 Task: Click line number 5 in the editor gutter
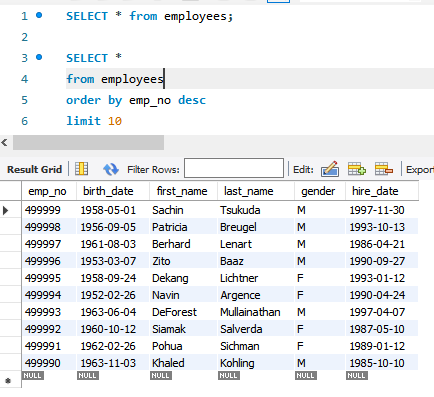24,100
